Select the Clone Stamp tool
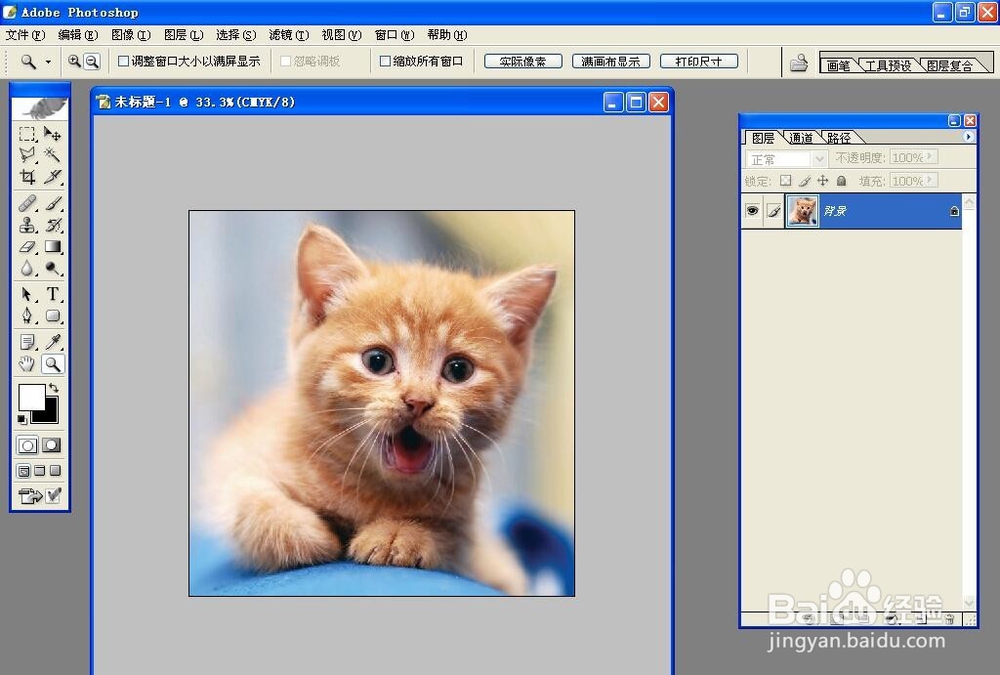The width and height of the screenshot is (1000, 675). coord(27,224)
